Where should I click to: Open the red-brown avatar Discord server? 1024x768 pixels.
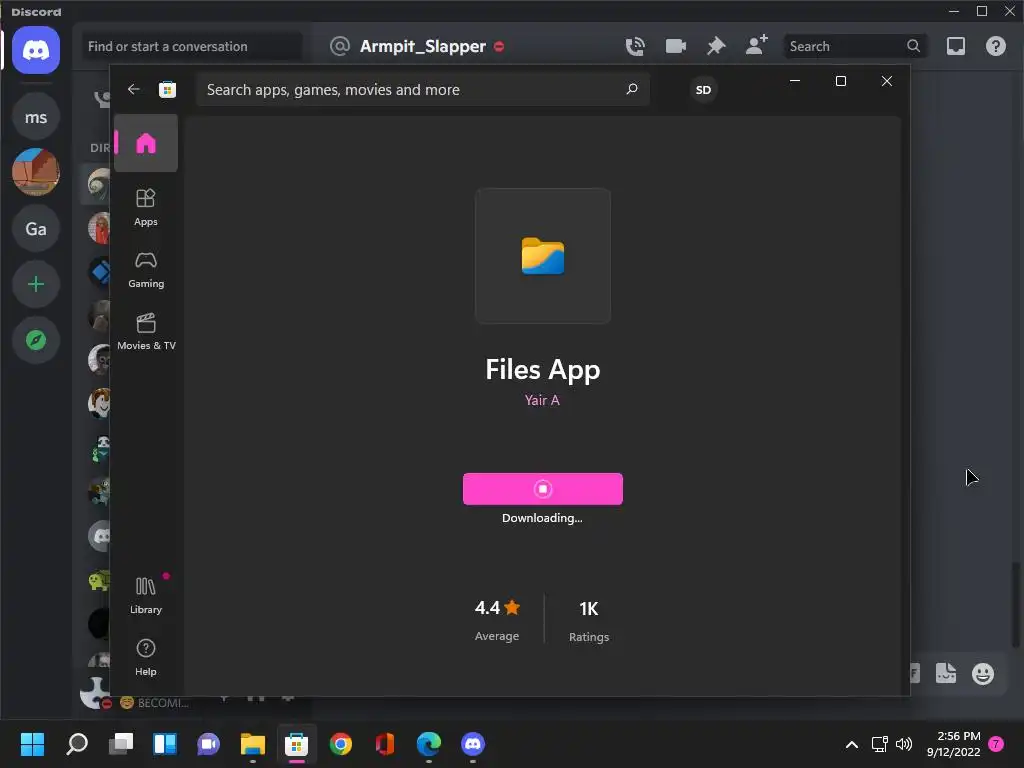coord(36,172)
